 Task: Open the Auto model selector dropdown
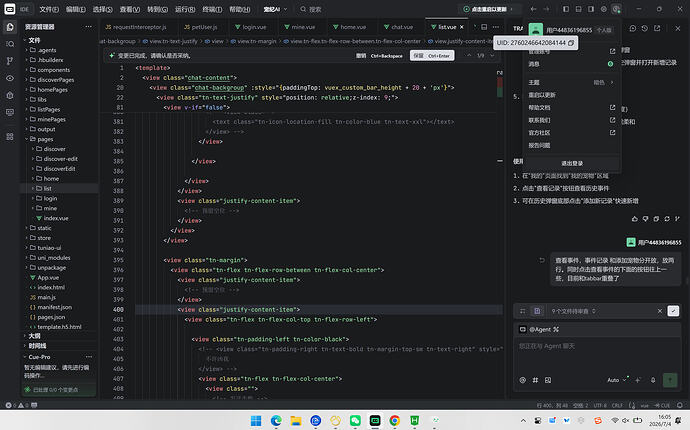tap(616, 380)
